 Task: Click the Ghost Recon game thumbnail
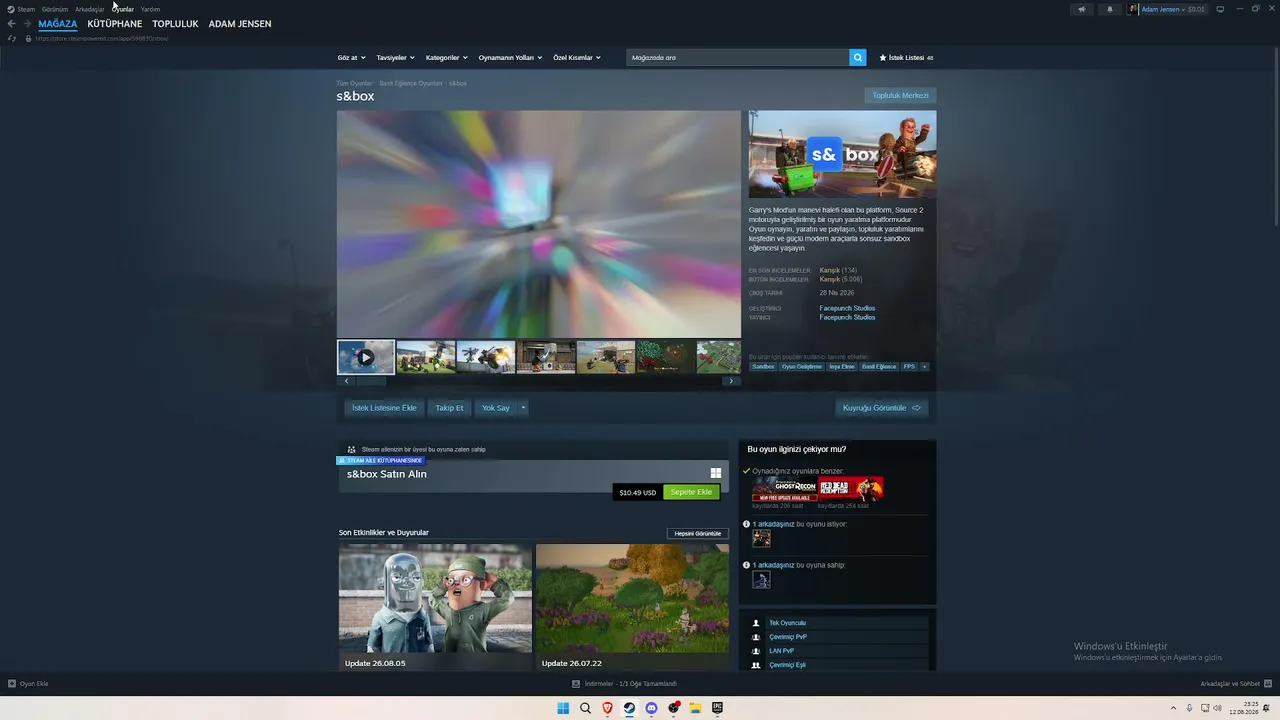pos(785,489)
